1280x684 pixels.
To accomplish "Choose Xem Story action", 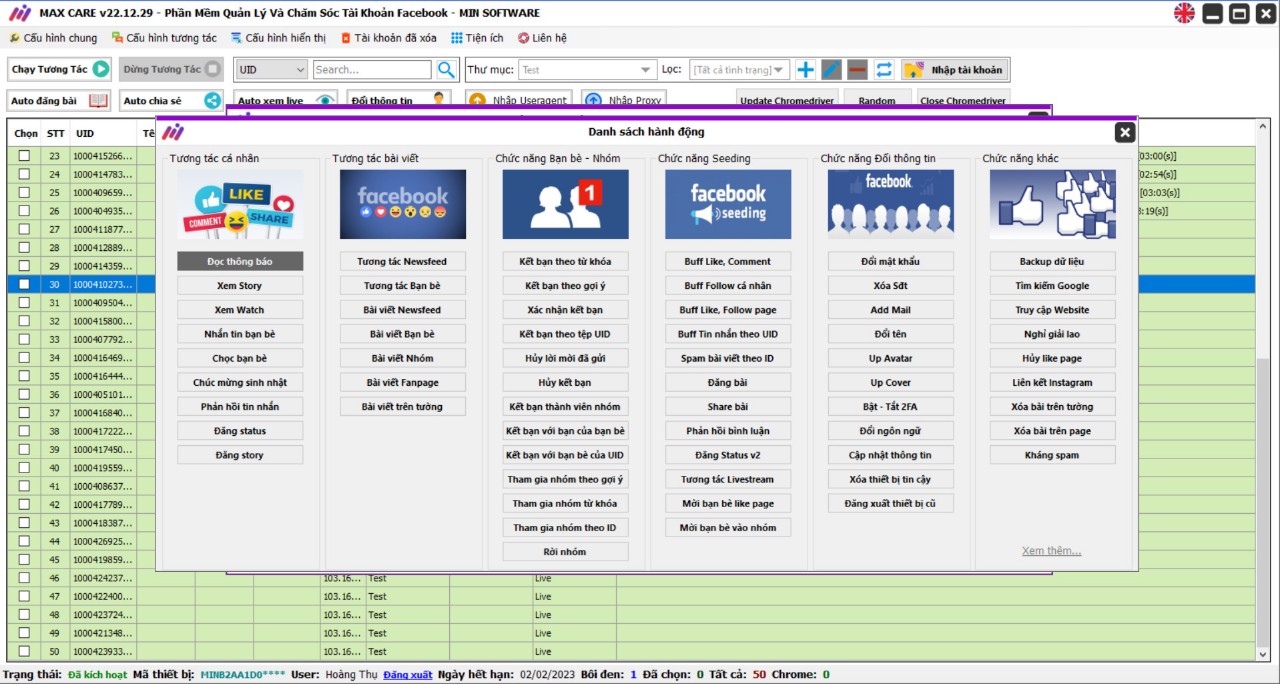I will 240,285.
